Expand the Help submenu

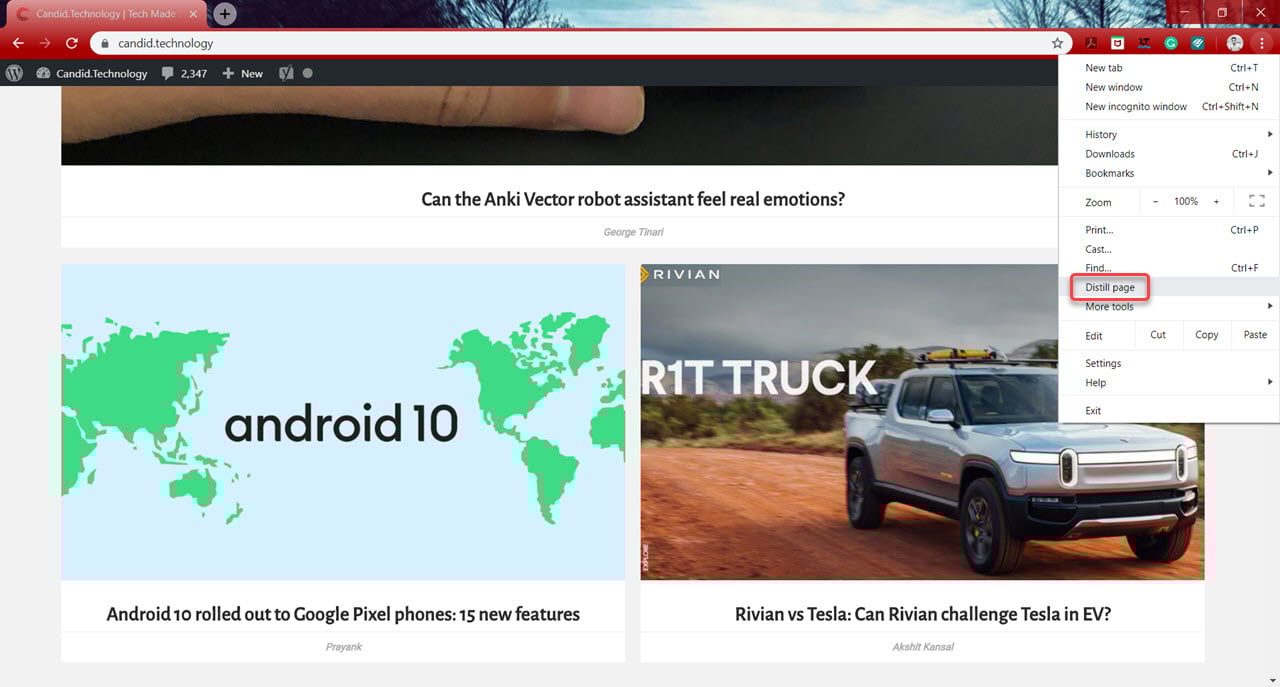(1169, 383)
